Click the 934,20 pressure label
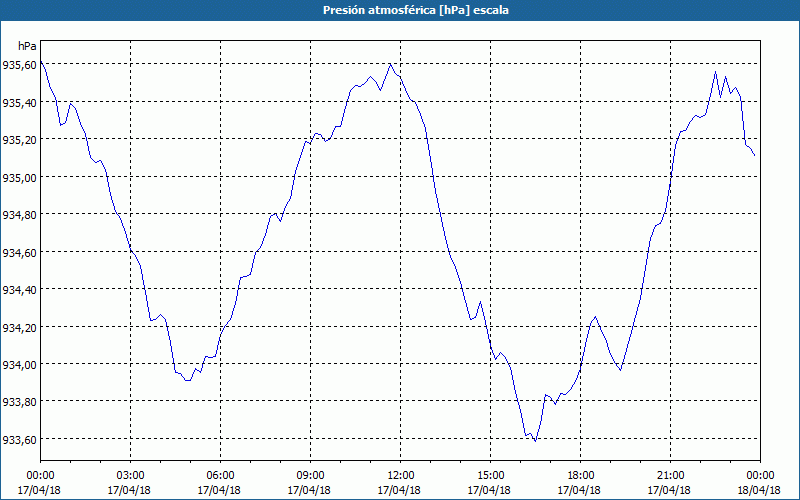800x500 pixels. point(20,328)
